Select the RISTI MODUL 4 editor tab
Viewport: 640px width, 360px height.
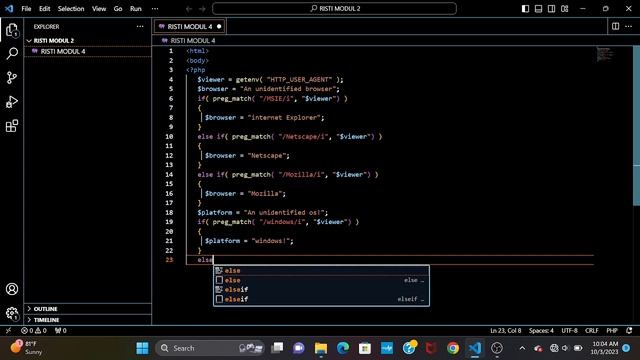pos(190,27)
